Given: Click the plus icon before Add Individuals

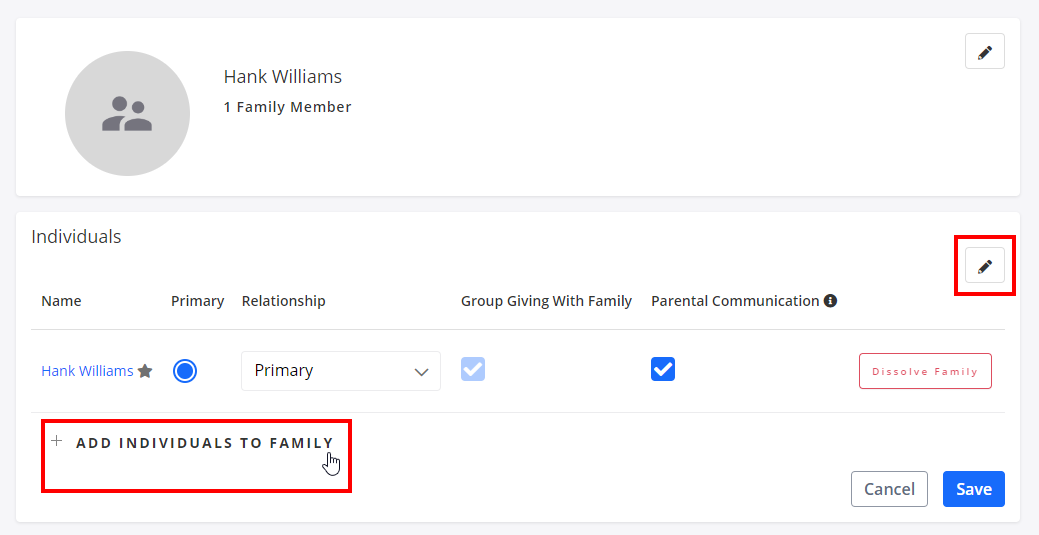Looking at the screenshot, I should pyautogui.click(x=57, y=441).
